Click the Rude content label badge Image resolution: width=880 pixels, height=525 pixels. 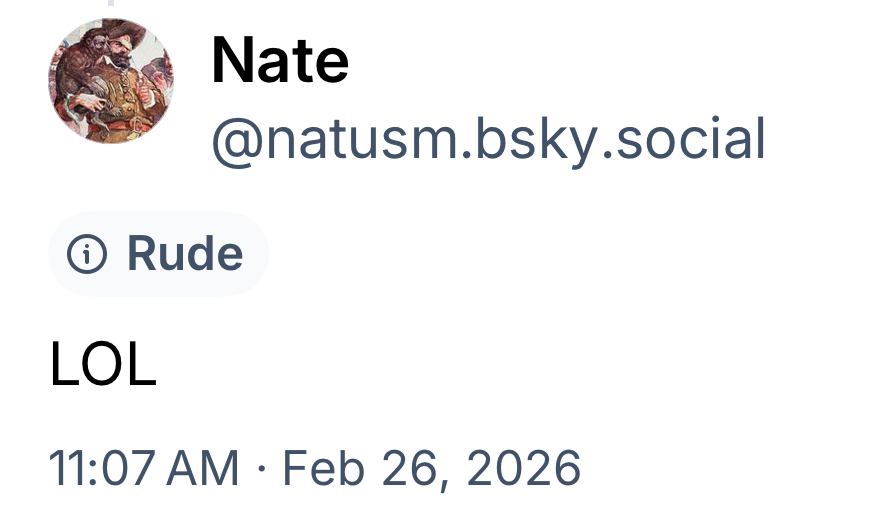pyautogui.click(x=158, y=254)
